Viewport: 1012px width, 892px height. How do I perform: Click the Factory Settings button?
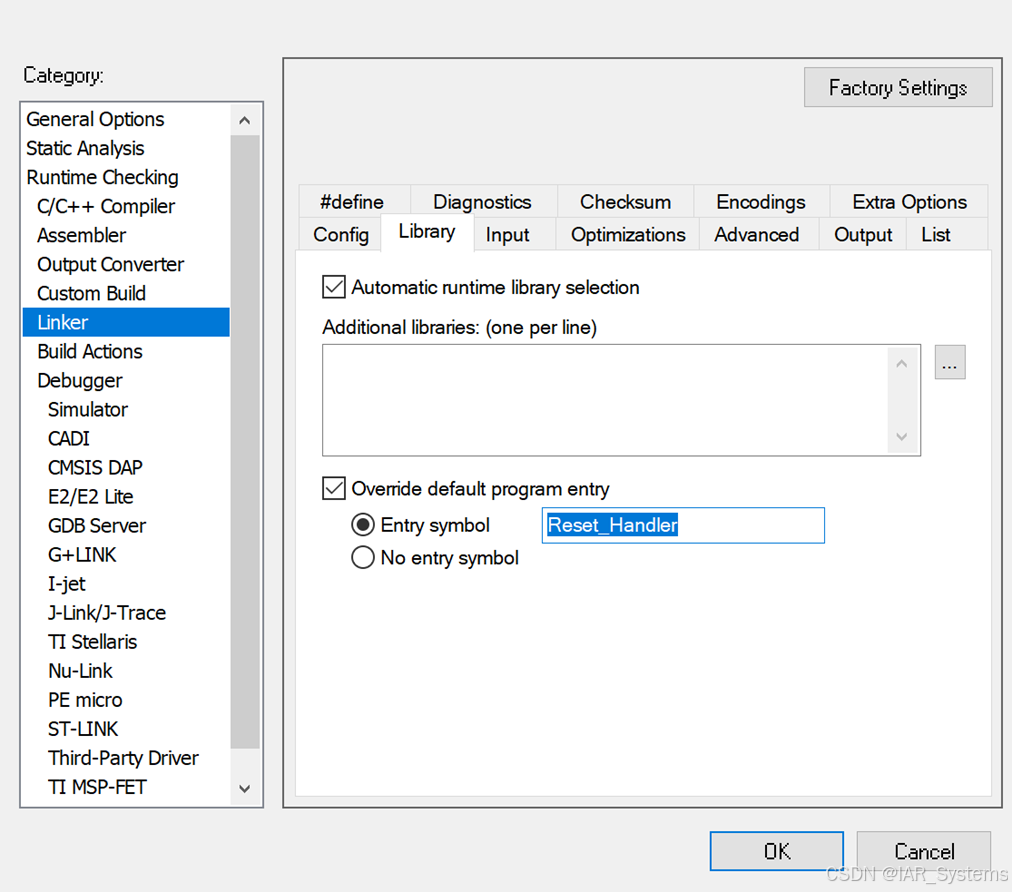click(897, 87)
